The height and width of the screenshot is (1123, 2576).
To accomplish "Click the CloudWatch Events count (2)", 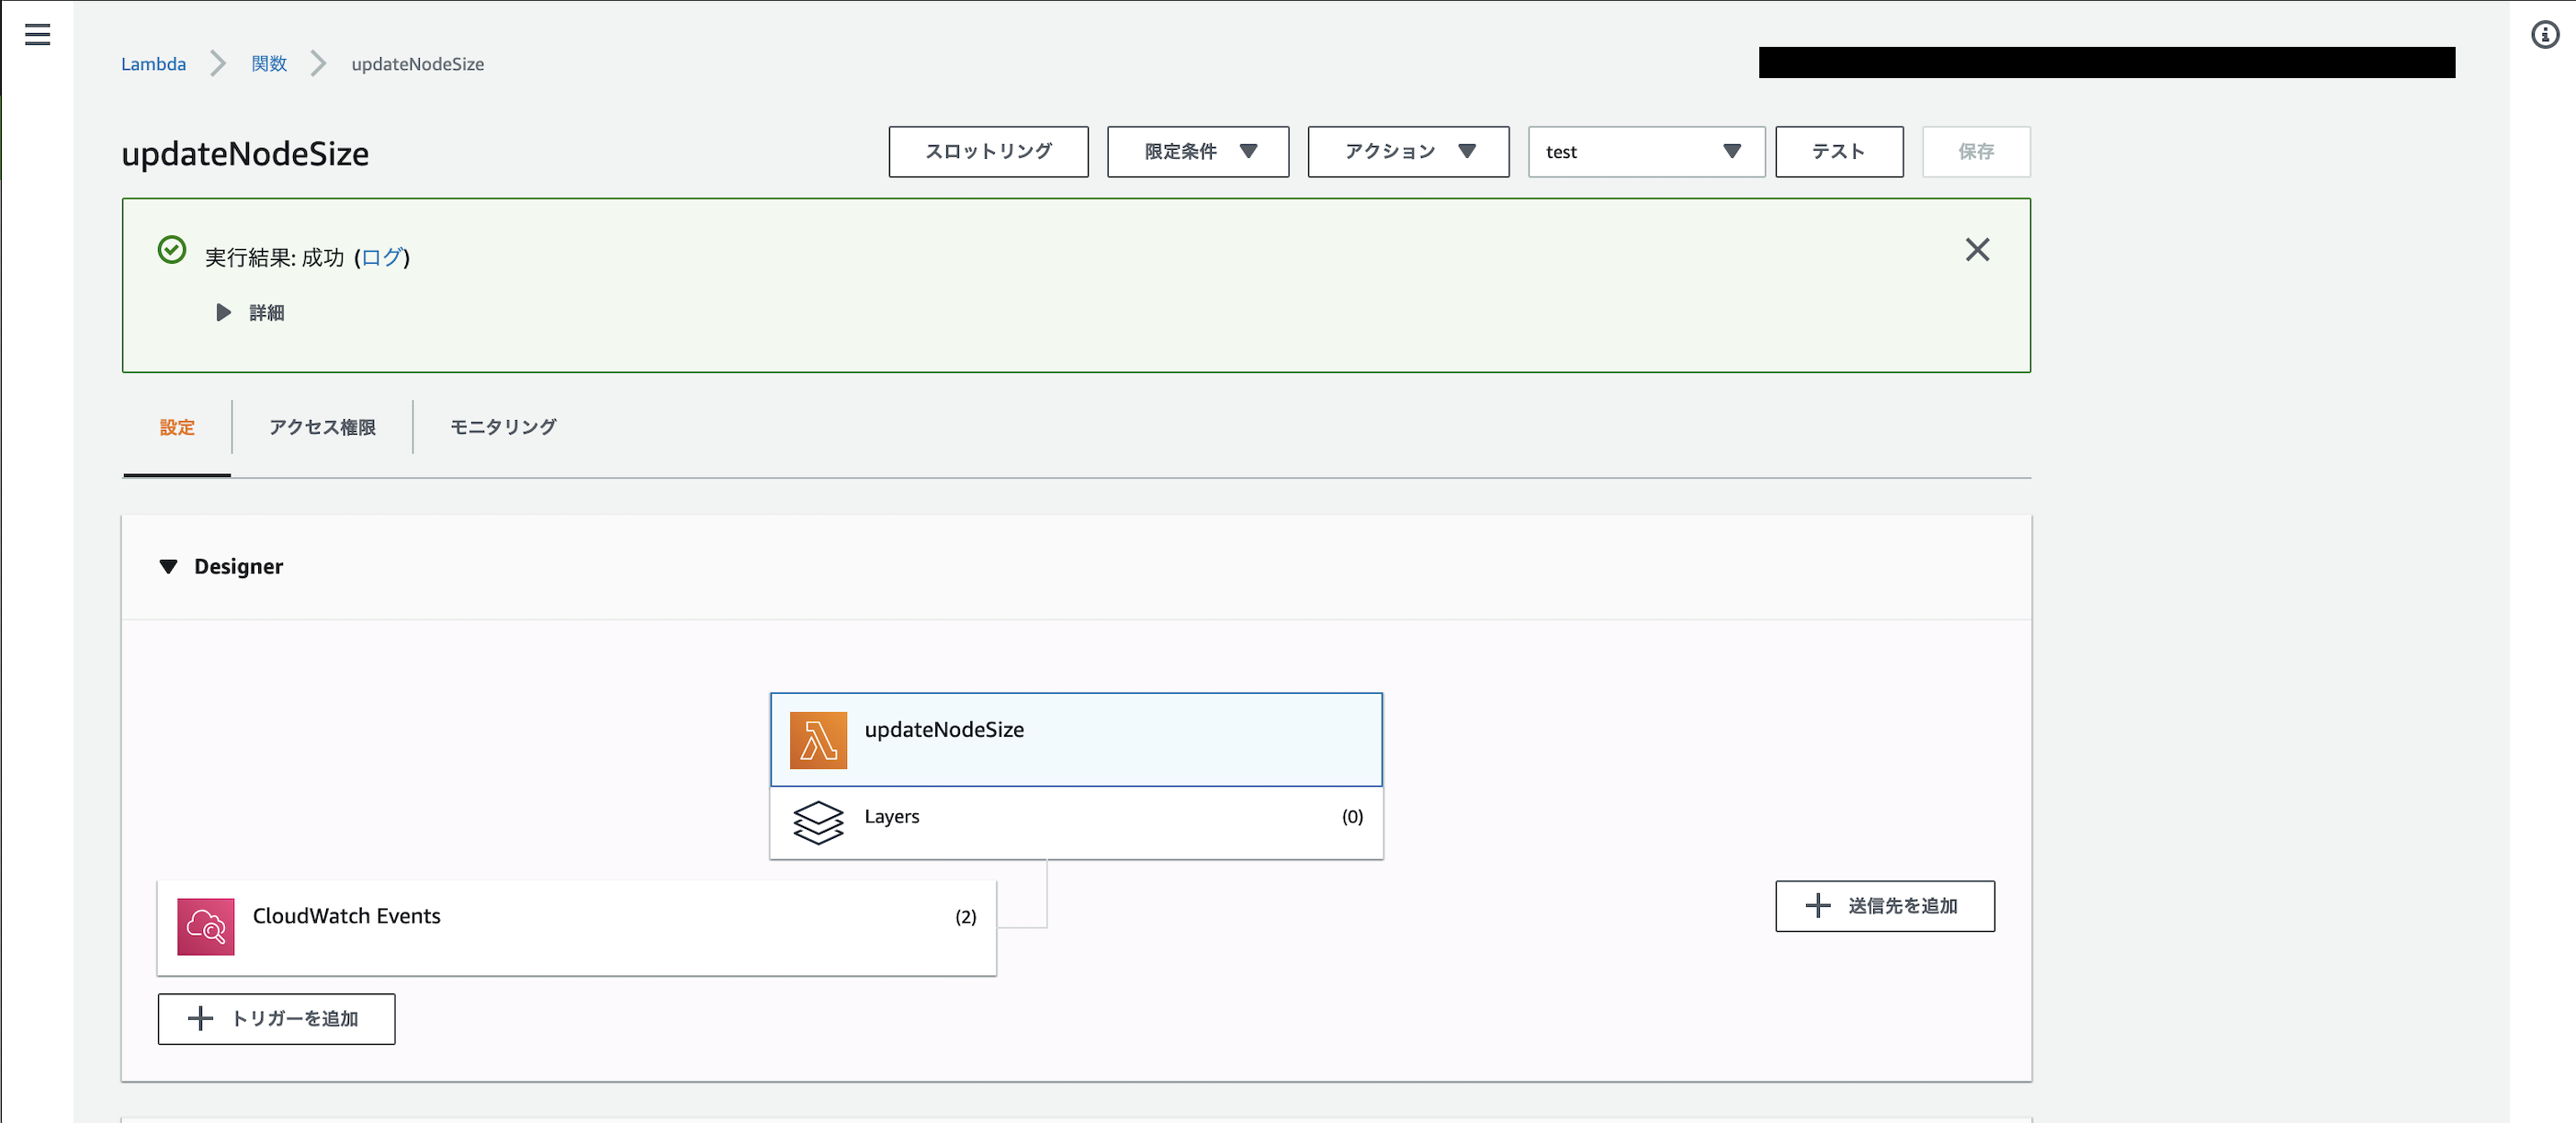I will tap(965, 917).
